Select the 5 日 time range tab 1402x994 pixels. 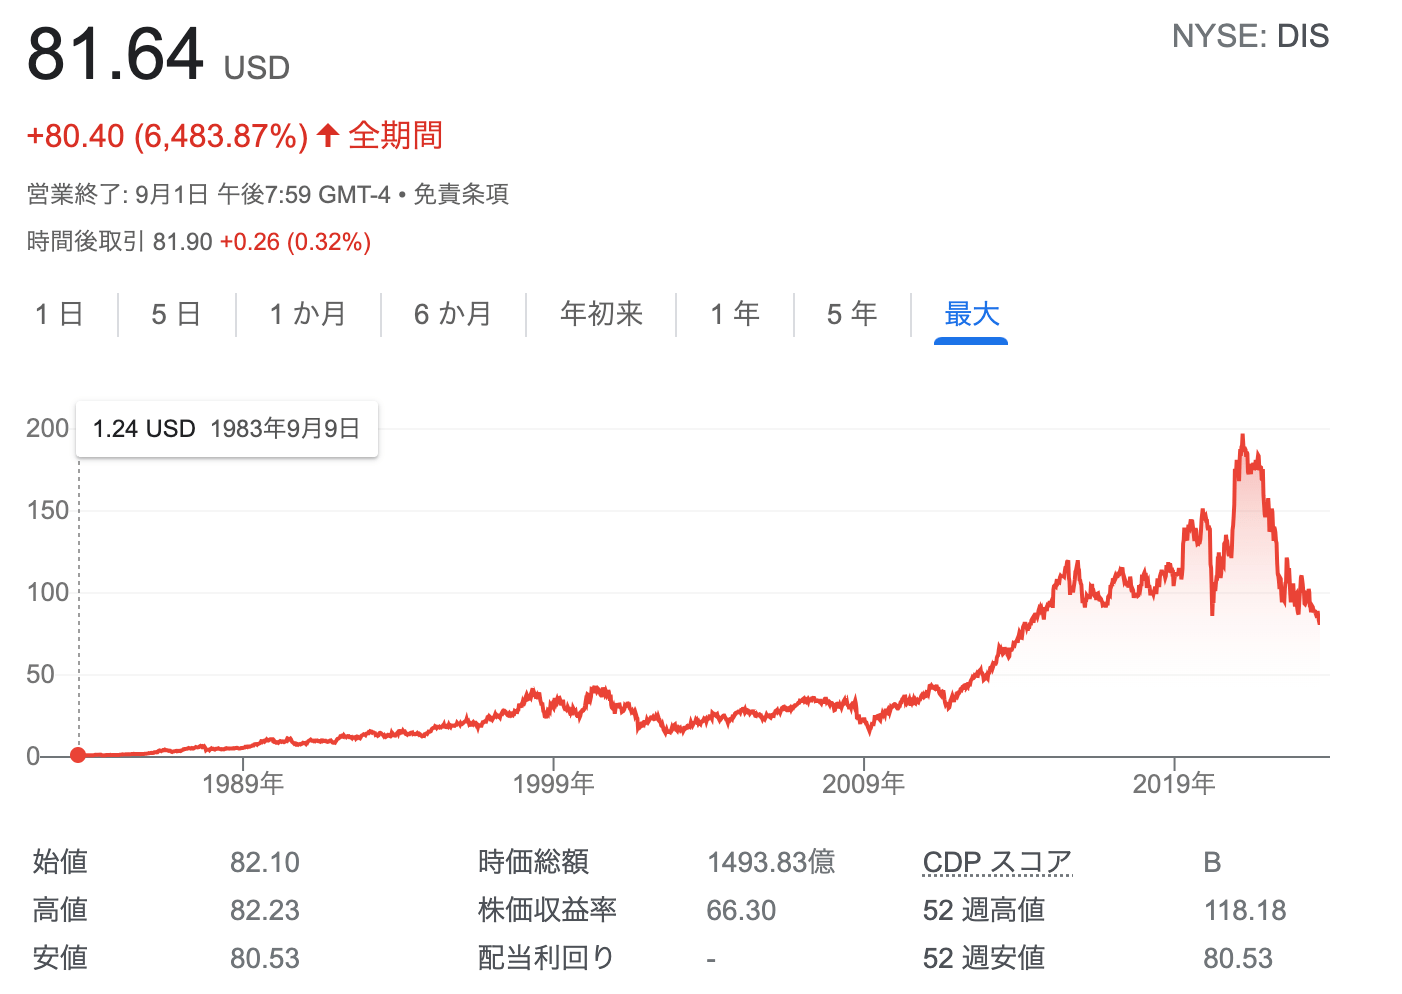click(x=176, y=314)
